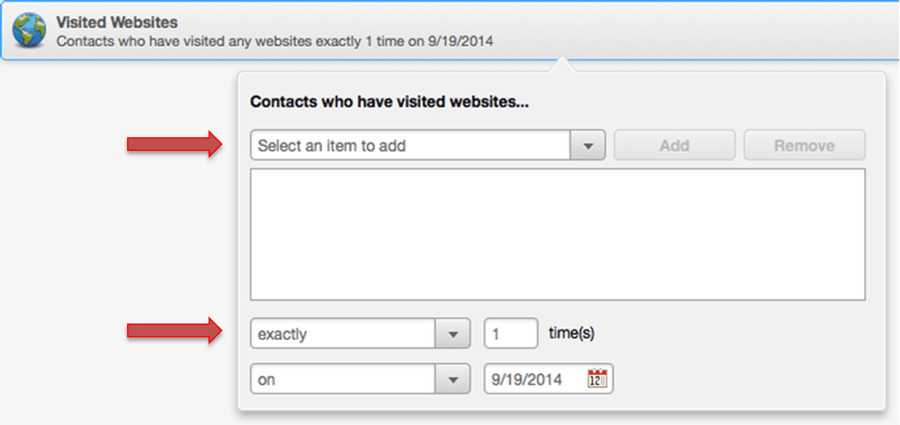Select the 'Visited Websites' title

tap(117, 21)
